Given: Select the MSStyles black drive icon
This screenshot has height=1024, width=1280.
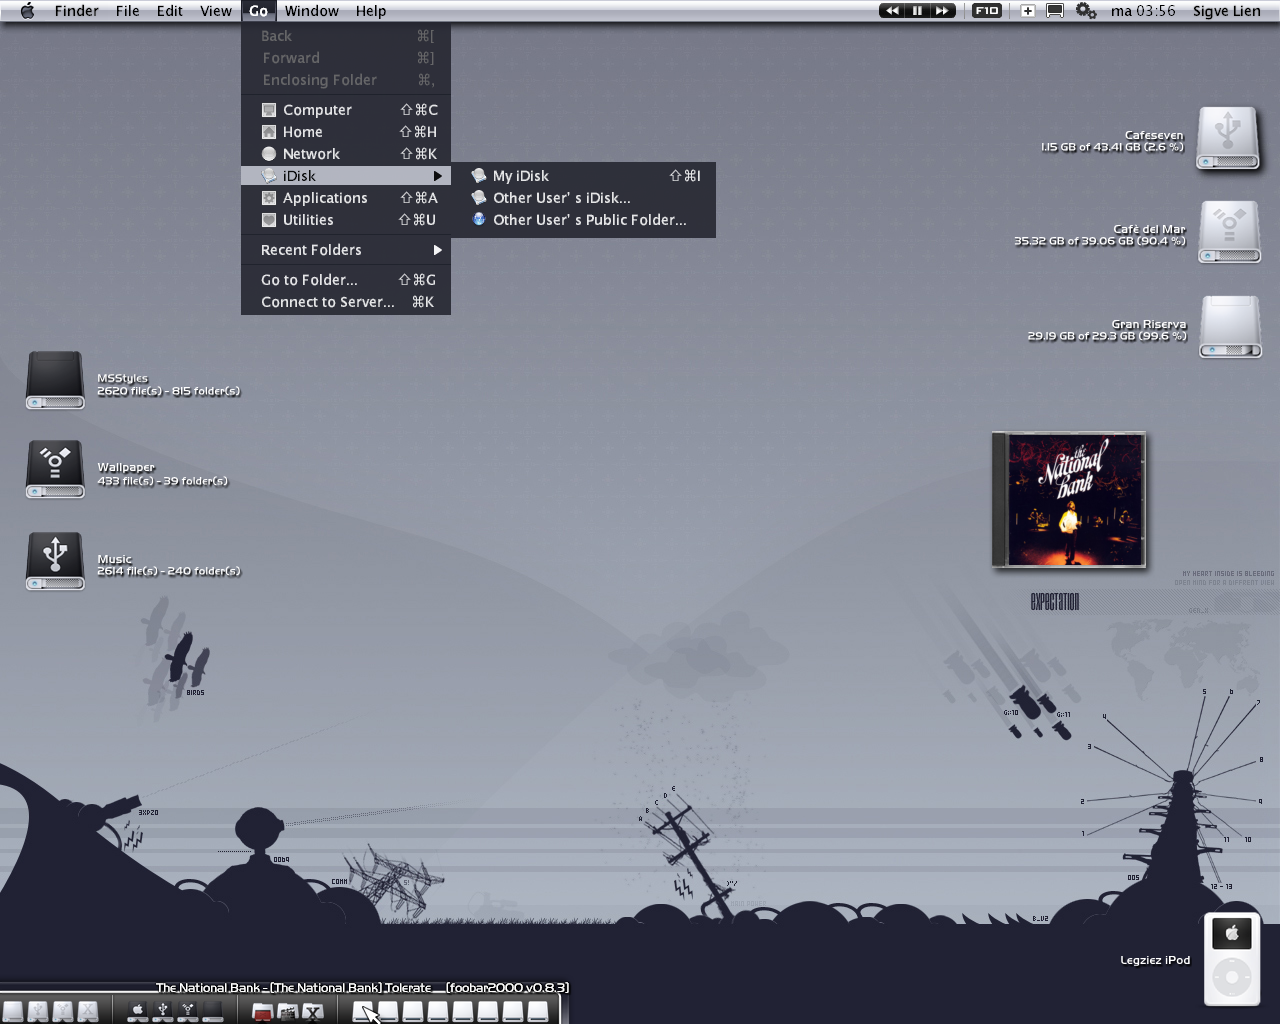Looking at the screenshot, I should [55, 380].
